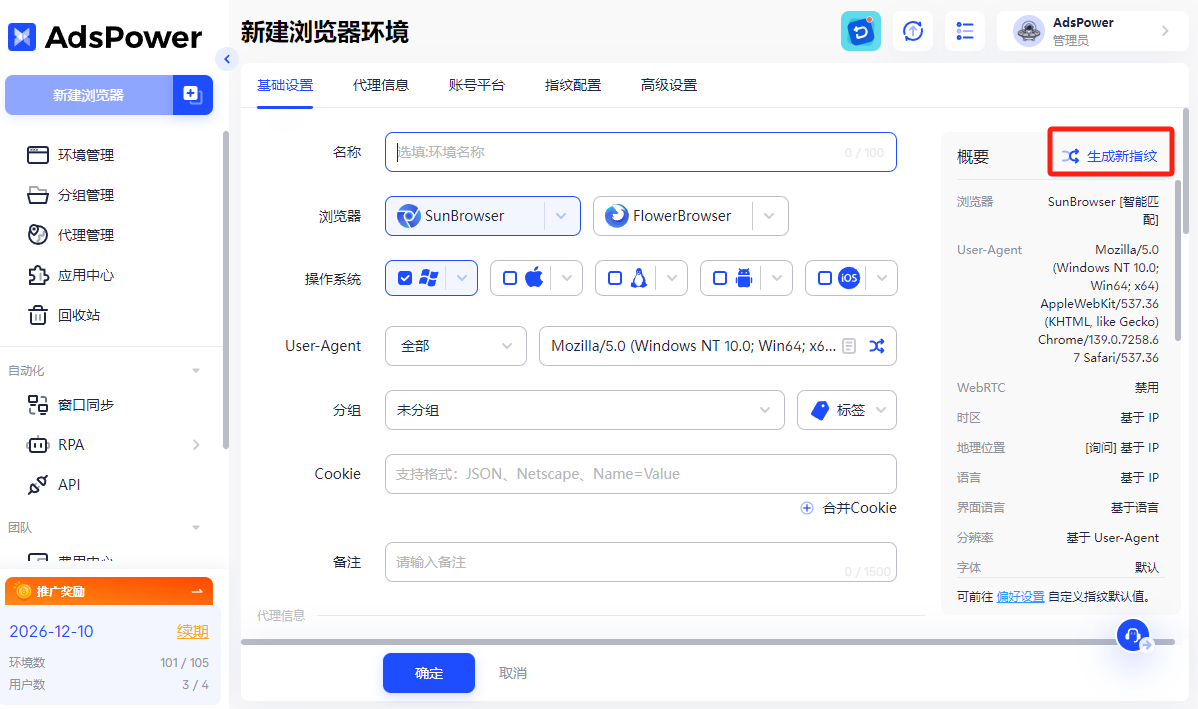This screenshot has width=1198, height=709.
Task: Click the 合并Cookie plus icon
Action: (807, 508)
